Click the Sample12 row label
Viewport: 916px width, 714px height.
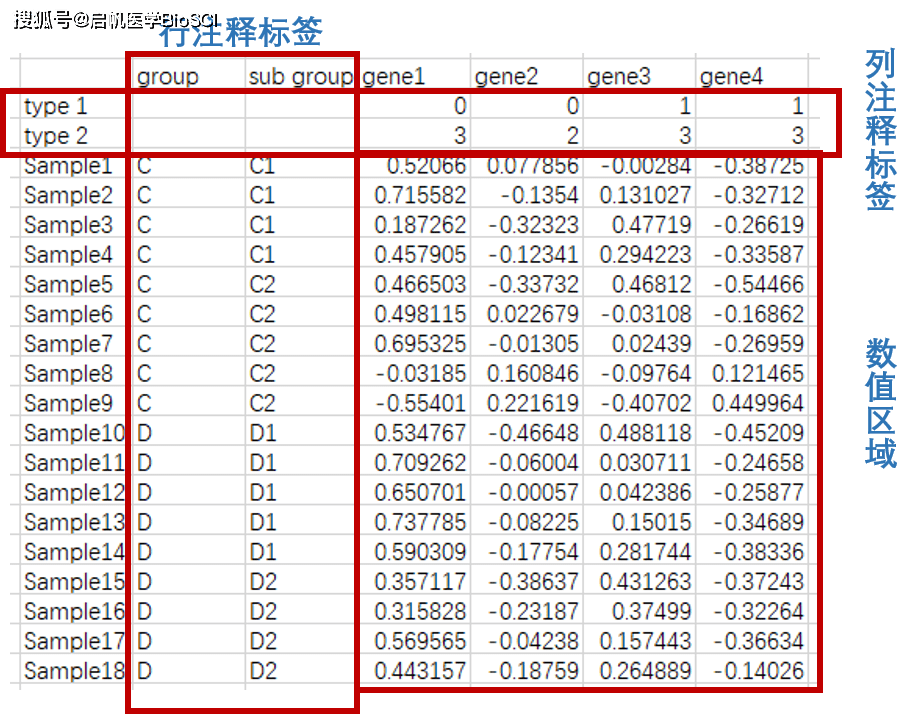coord(74,493)
